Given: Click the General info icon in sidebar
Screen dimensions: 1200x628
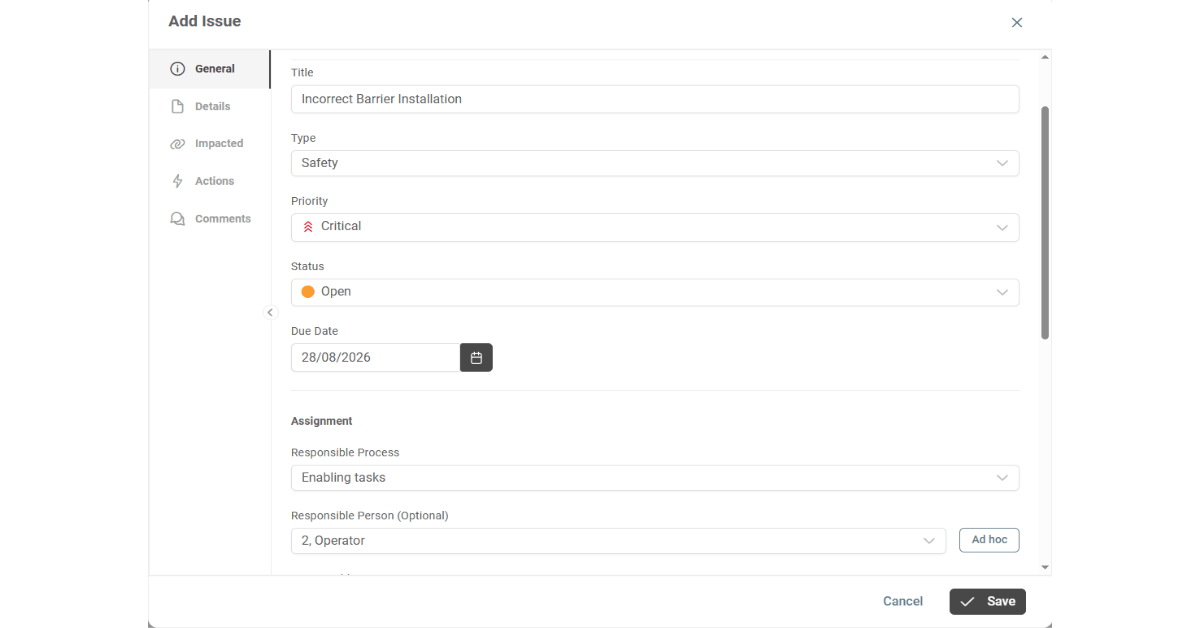Looking at the screenshot, I should (178, 69).
